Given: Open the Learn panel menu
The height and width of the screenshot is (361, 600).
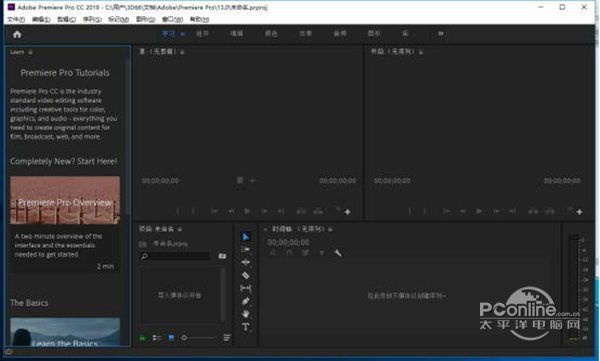Looking at the screenshot, I should pos(30,52).
